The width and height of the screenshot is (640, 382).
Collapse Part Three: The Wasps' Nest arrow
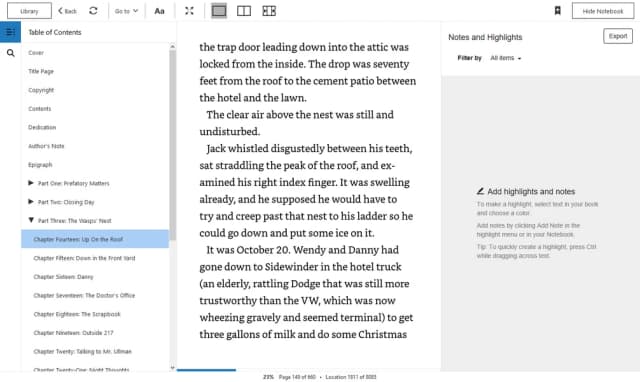31,220
